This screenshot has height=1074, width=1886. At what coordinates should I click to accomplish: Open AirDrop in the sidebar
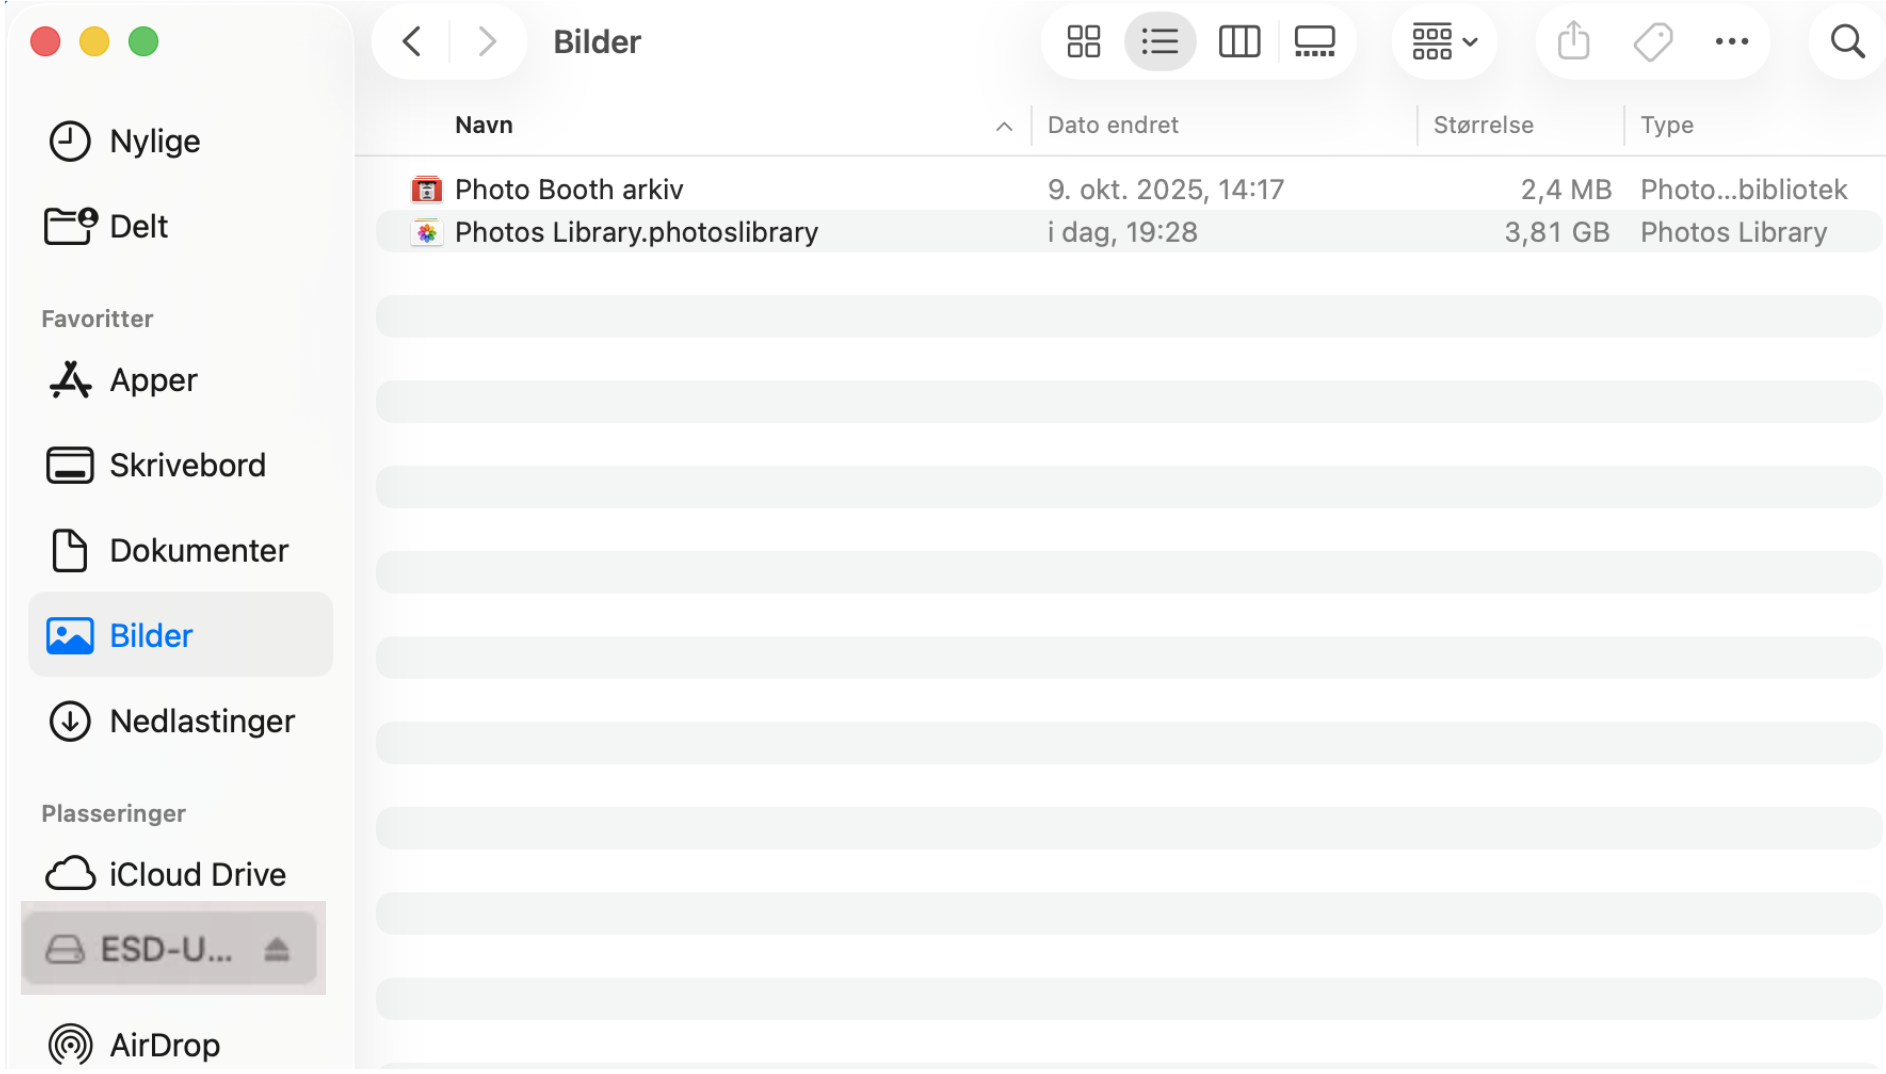click(180, 1045)
